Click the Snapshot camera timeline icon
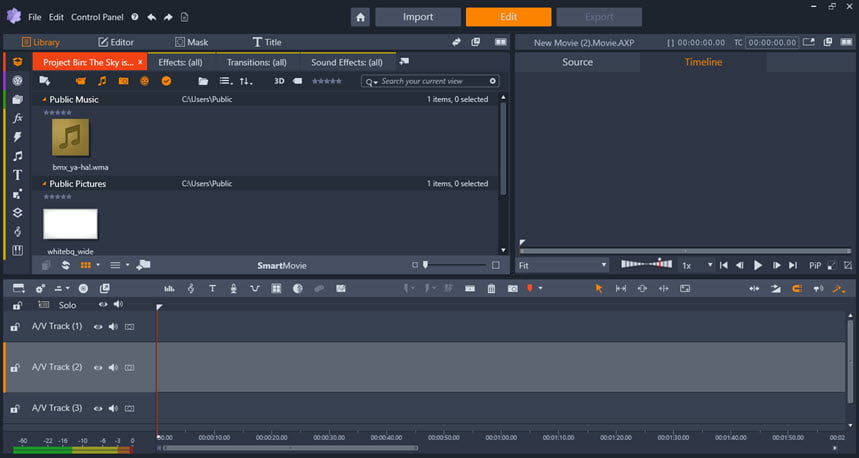Viewport: 859px width, 458px height. pyautogui.click(x=512, y=289)
